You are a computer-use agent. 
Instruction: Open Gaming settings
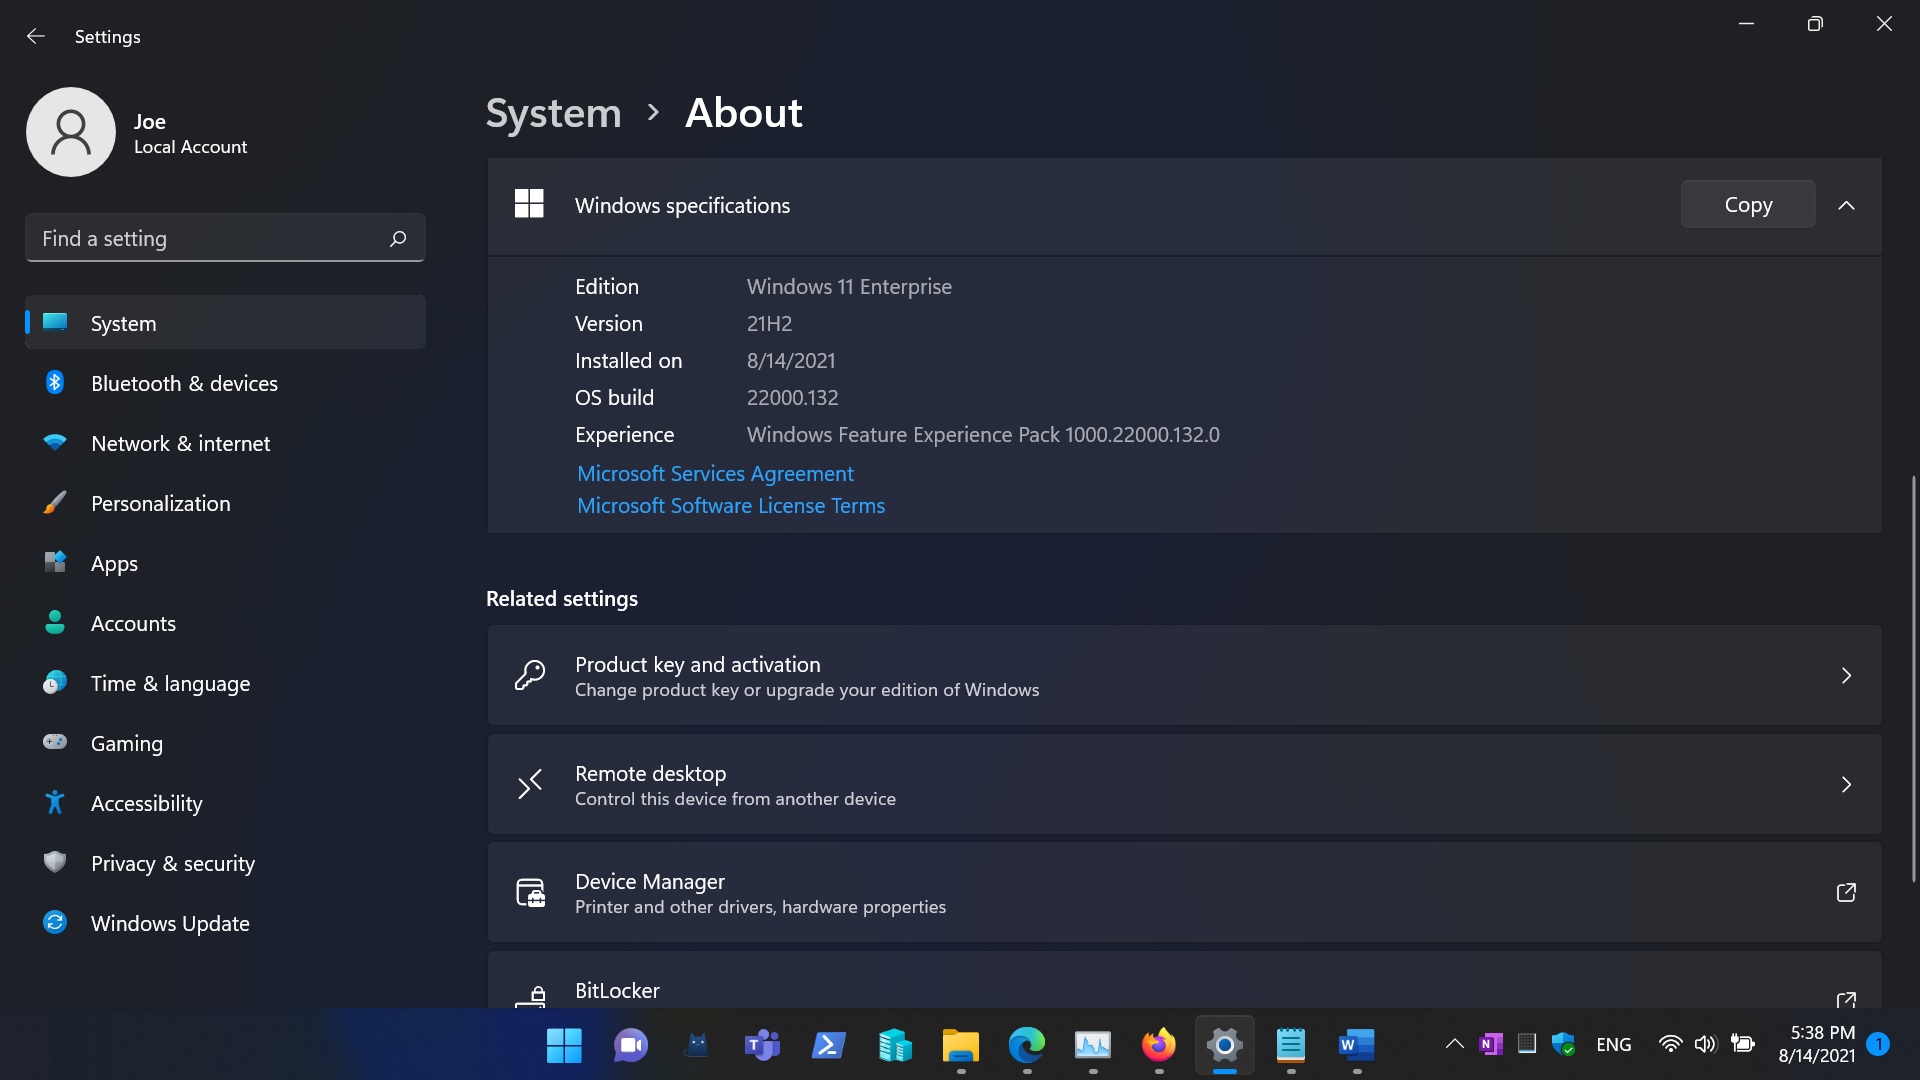(x=127, y=743)
